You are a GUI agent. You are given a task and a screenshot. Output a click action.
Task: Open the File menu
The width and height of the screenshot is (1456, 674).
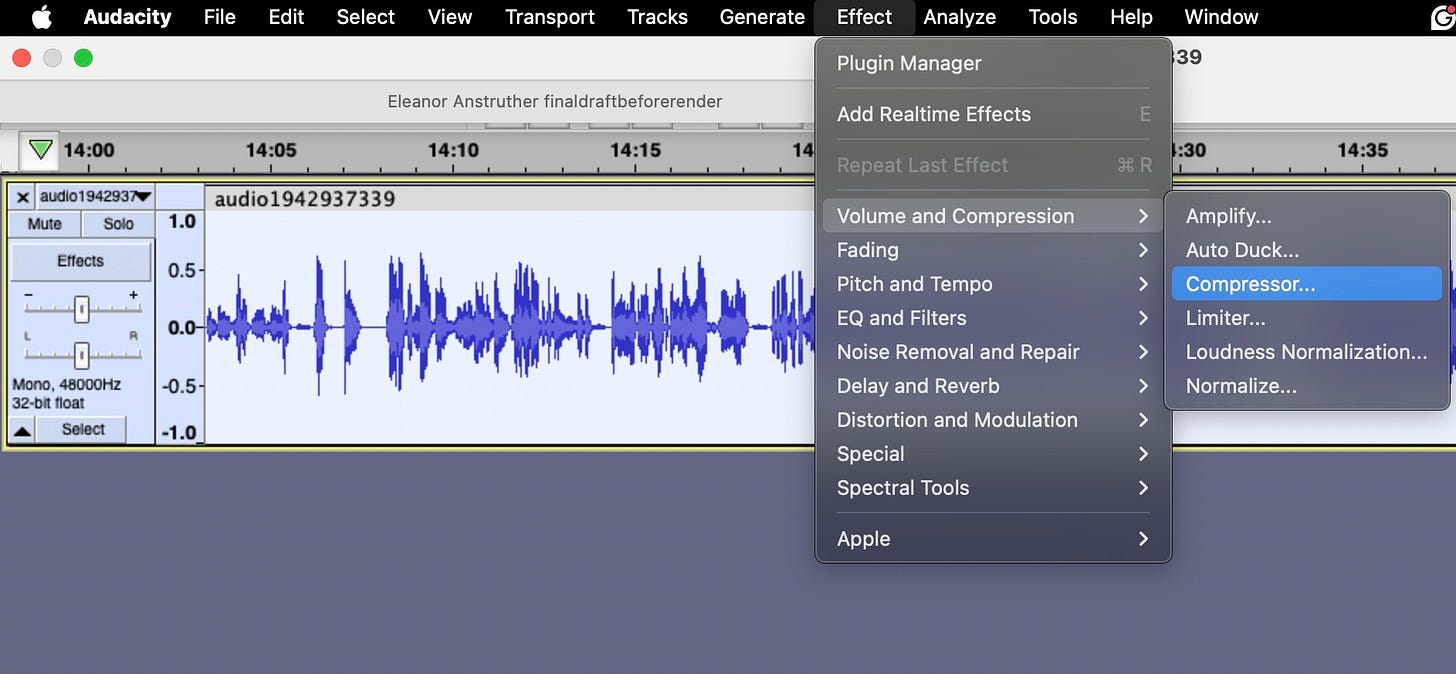pos(219,17)
